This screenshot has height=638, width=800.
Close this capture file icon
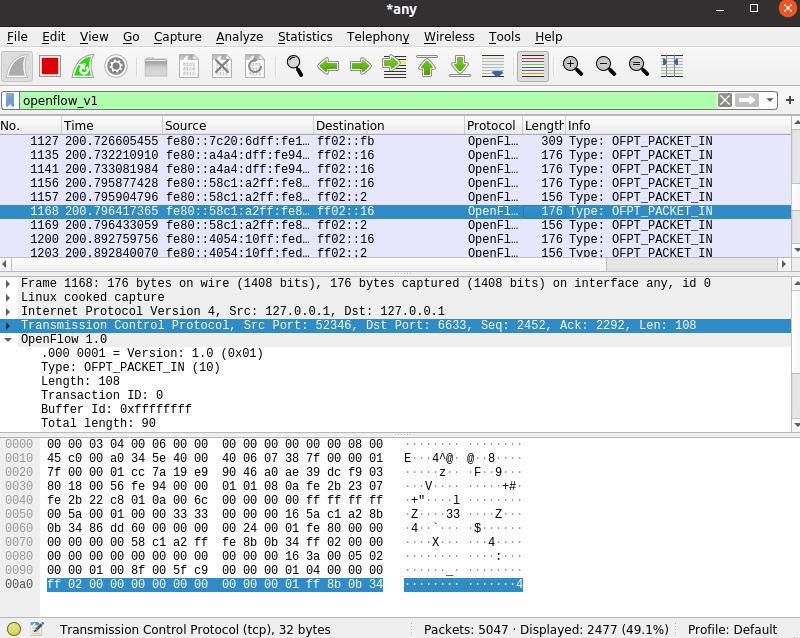[x=222, y=66]
